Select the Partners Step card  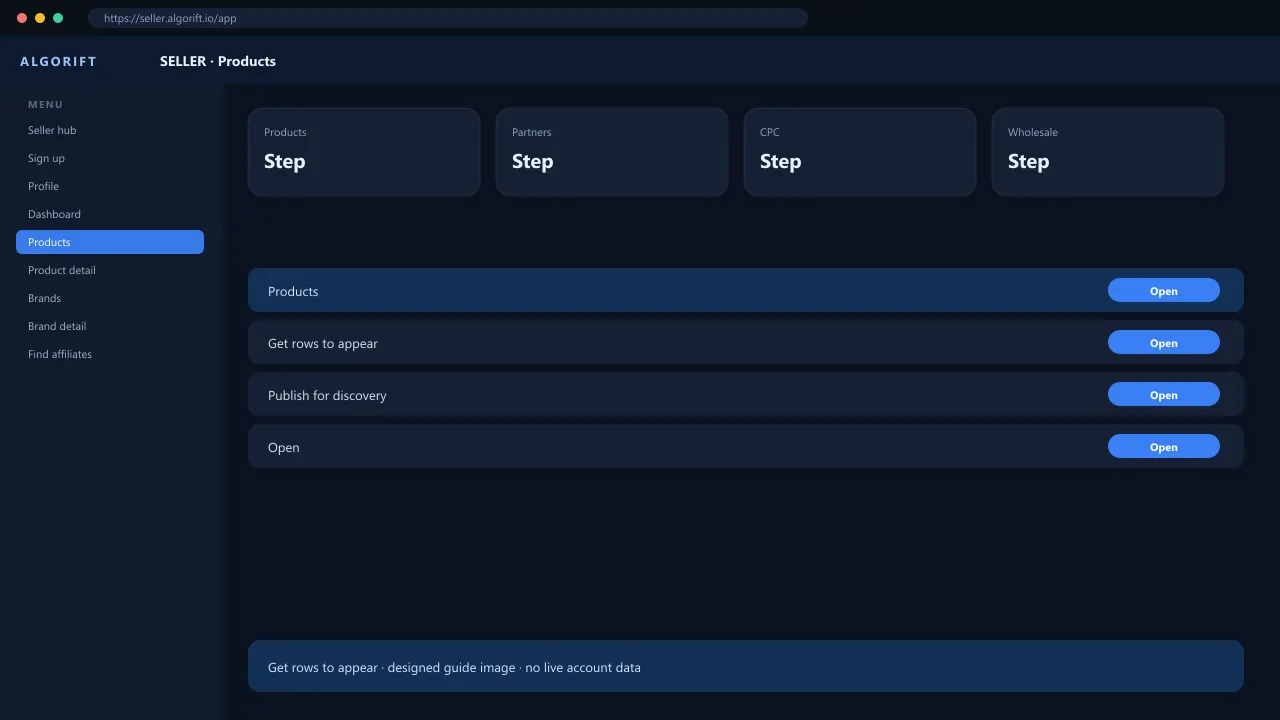[x=612, y=152]
